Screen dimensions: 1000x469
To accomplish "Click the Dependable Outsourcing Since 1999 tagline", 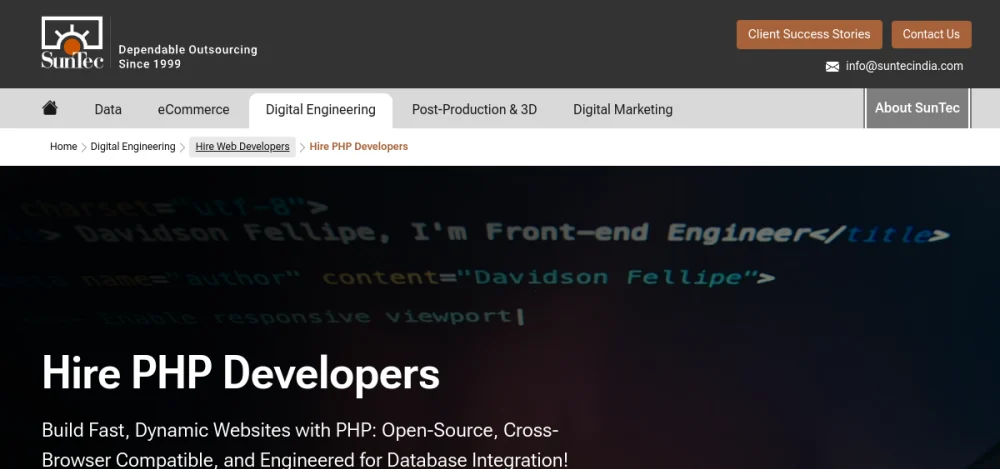I will tap(188, 57).
